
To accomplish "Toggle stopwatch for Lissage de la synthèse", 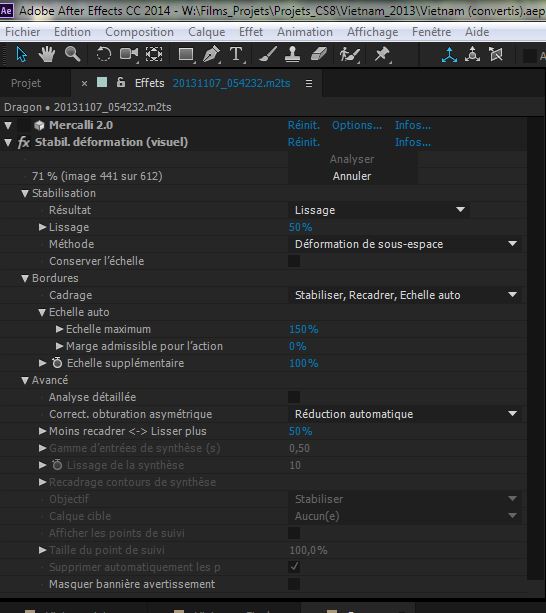I will (x=57, y=465).
